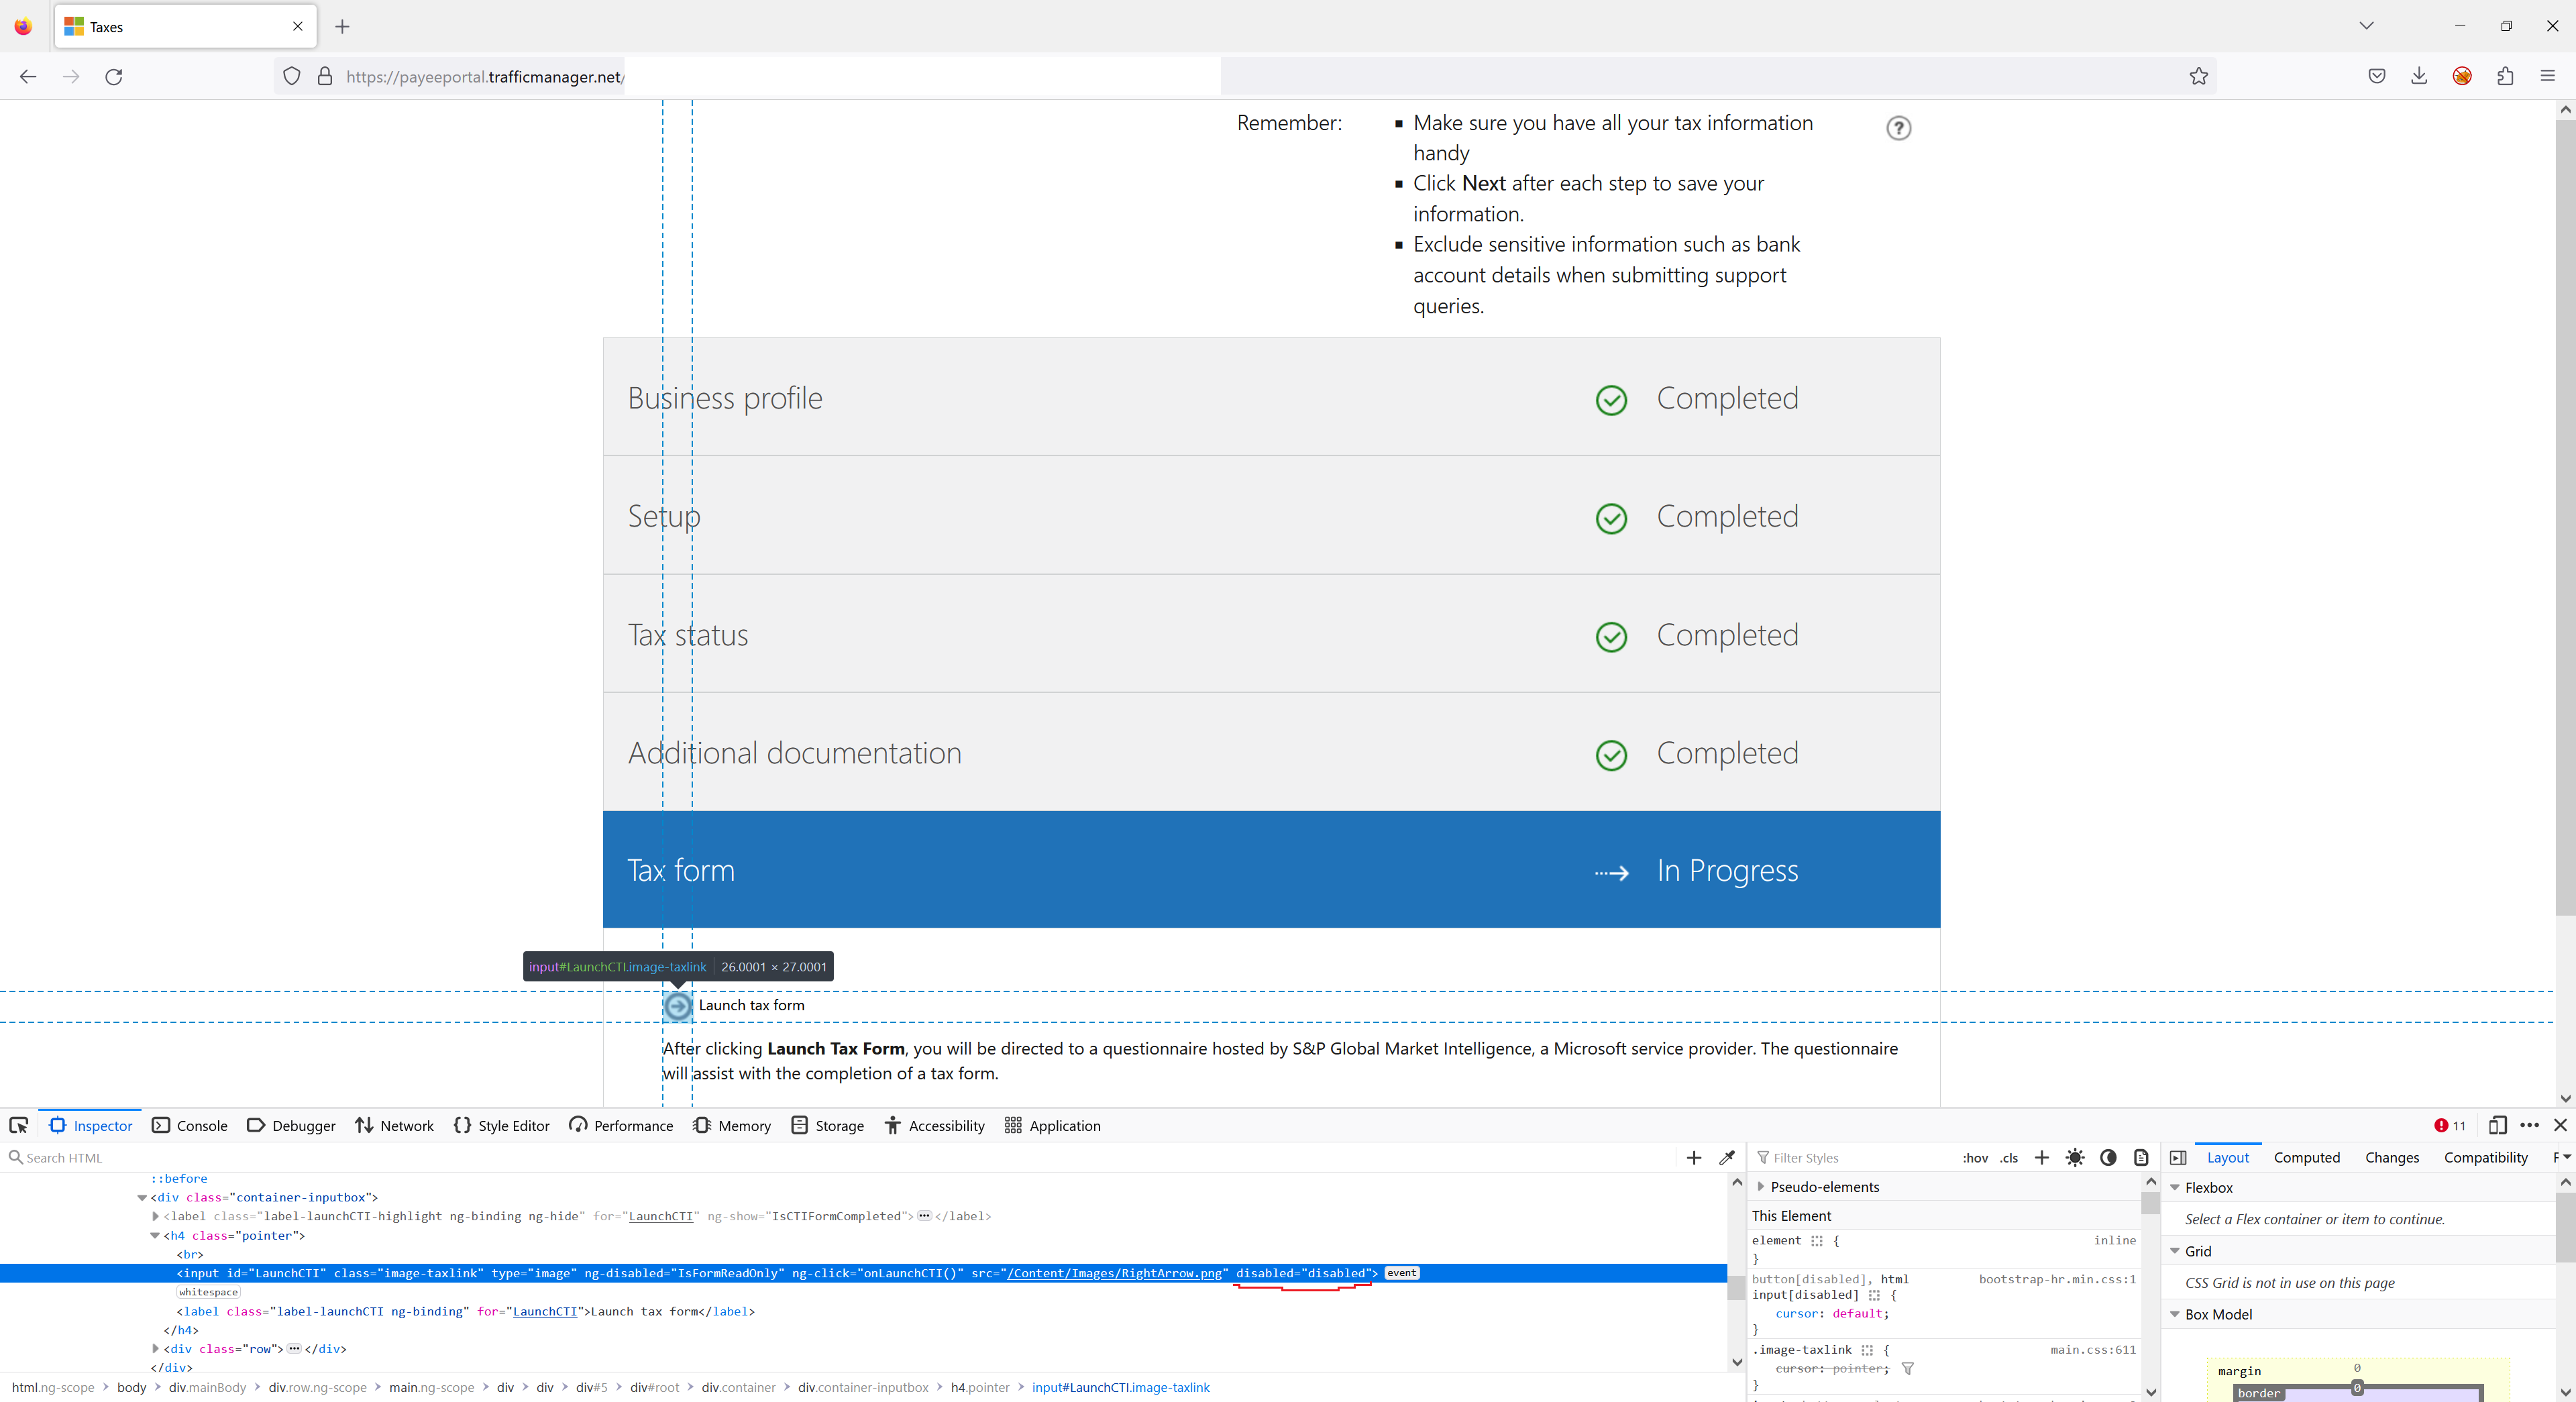Image resolution: width=2576 pixels, height=1402 pixels.
Task: Toggle light color scheme simulation
Action: point(2075,1157)
